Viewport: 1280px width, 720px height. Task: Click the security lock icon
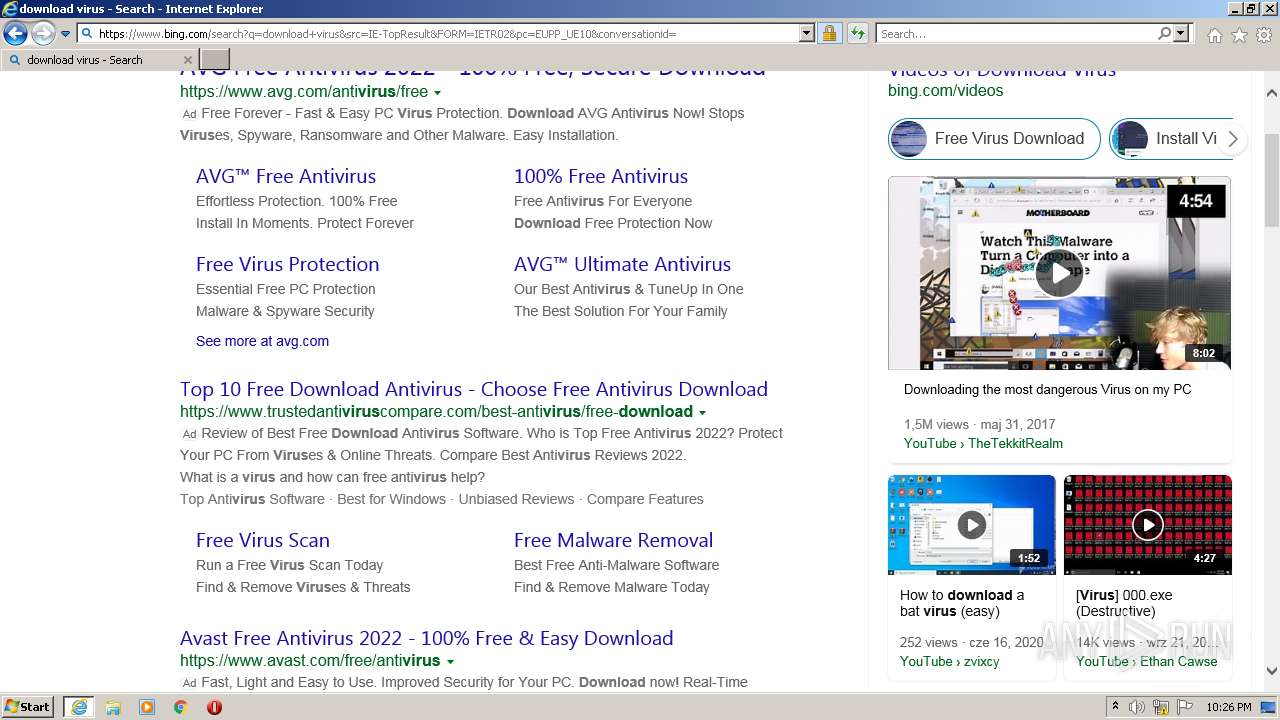829,34
